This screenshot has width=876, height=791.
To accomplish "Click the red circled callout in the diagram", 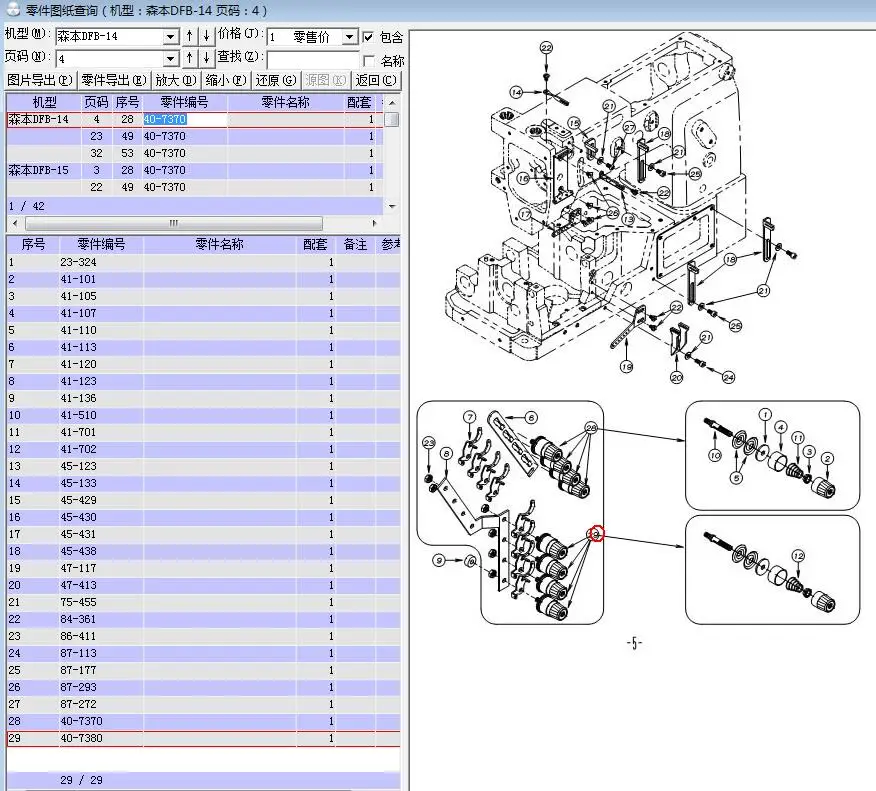I will coord(597,534).
